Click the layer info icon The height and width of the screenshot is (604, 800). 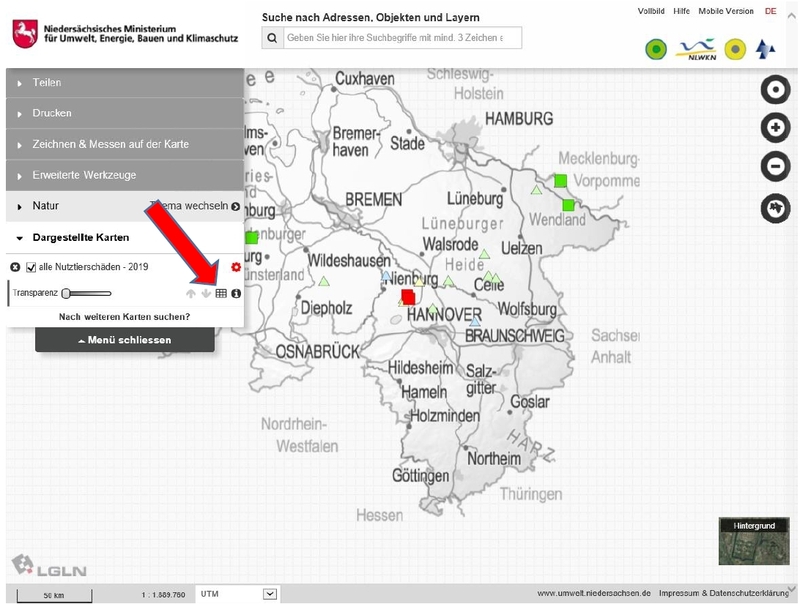point(236,293)
